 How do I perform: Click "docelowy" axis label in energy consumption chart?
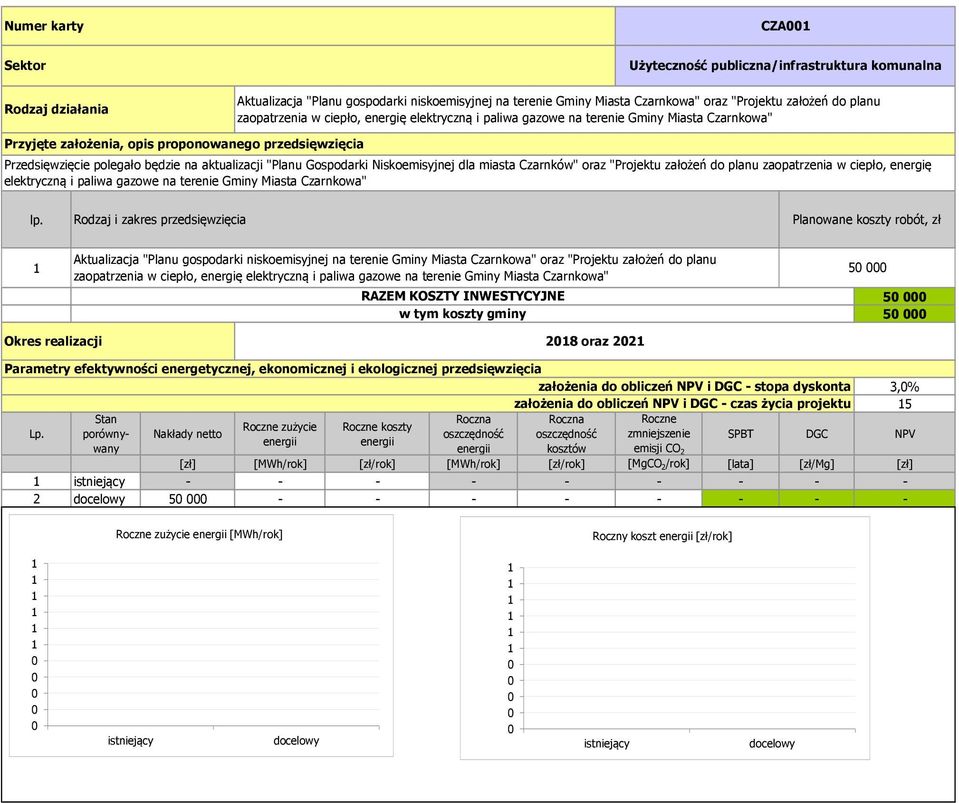pos(296,741)
